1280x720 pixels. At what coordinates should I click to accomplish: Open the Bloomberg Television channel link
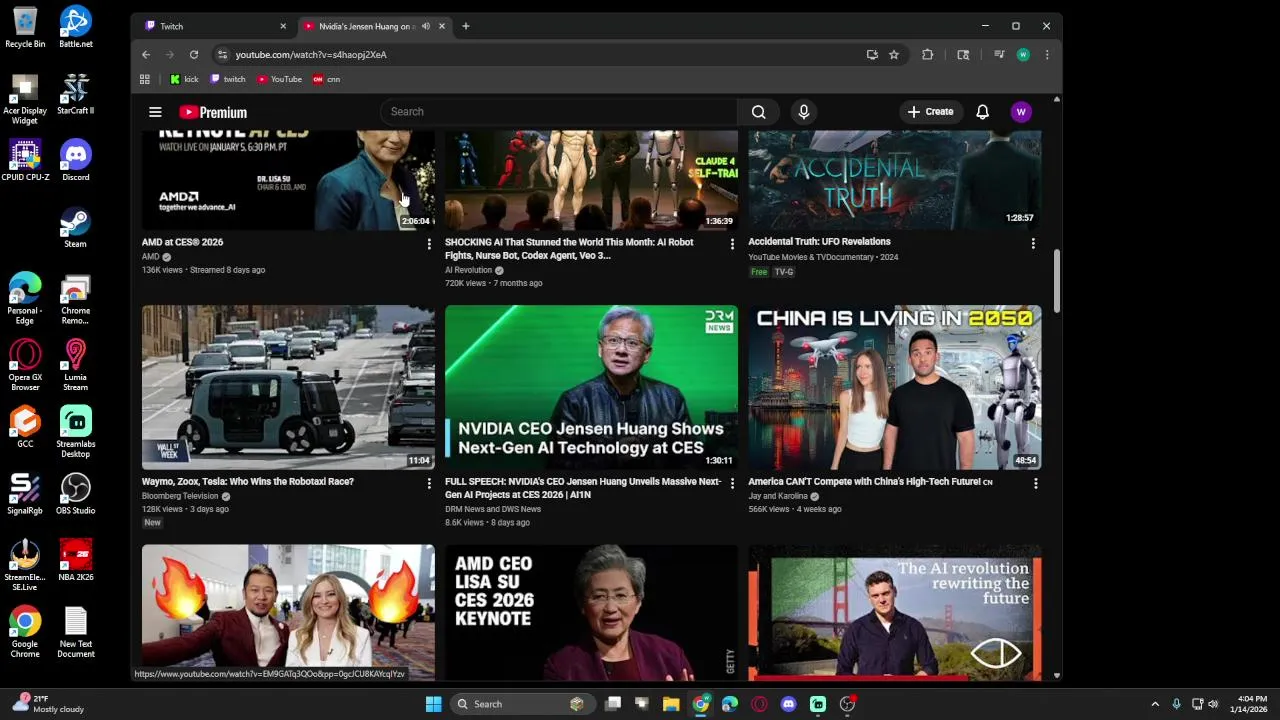coord(180,496)
